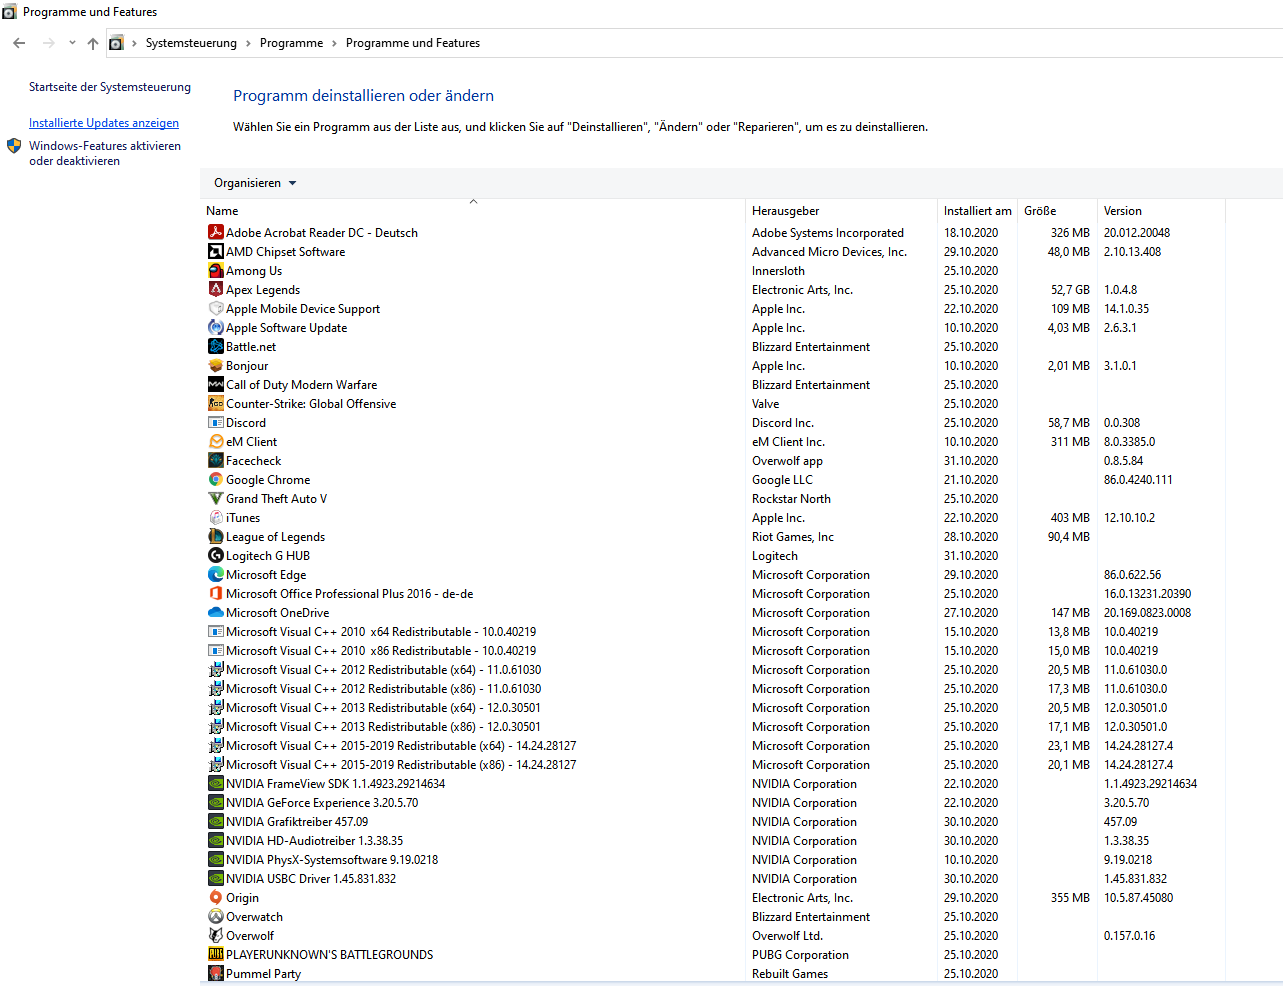The image size is (1283, 986).
Task: Open the recent locations dropdown arrow
Action: (72, 43)
